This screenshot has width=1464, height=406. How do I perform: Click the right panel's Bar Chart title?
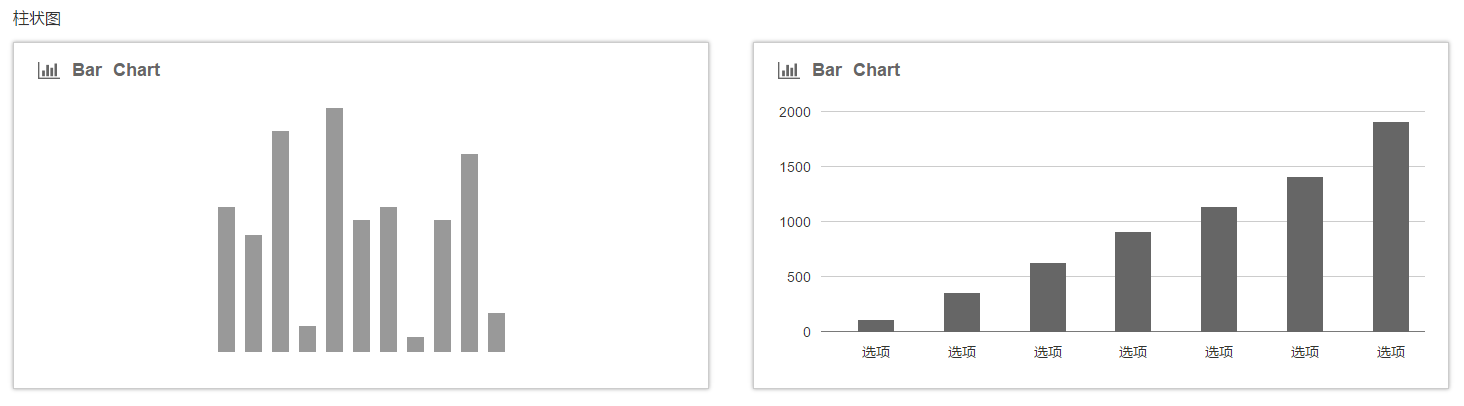click(856, 70)
